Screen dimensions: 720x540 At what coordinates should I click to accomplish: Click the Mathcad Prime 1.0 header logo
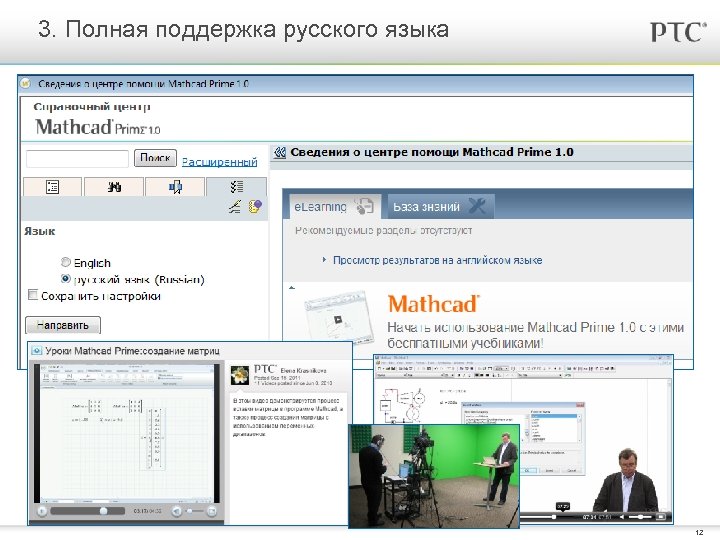pyautogui.click(x=98, y=127)
